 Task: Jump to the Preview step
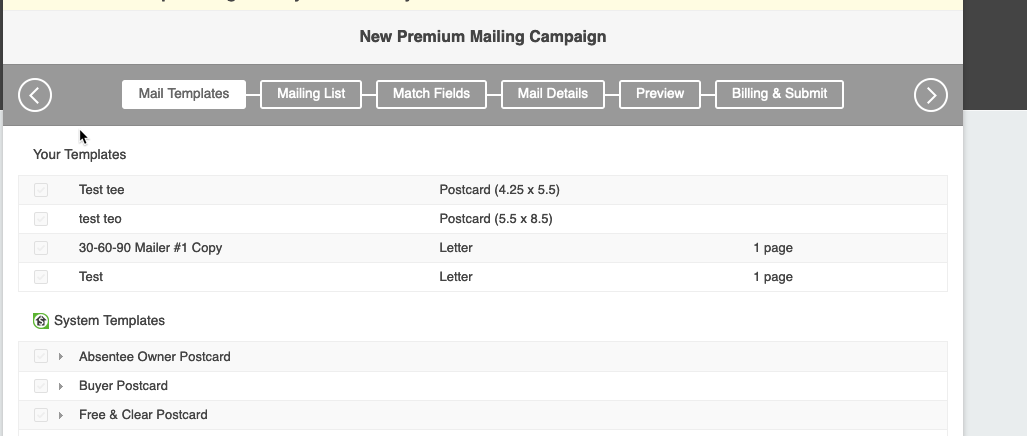click(x=660, y=94)
